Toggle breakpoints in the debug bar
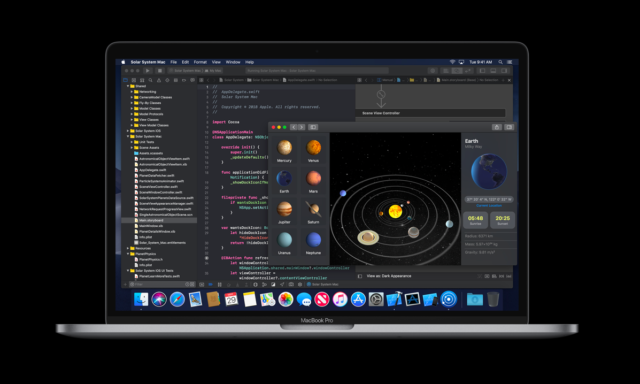This screenshot has height=384, width=640. [211, 284]
